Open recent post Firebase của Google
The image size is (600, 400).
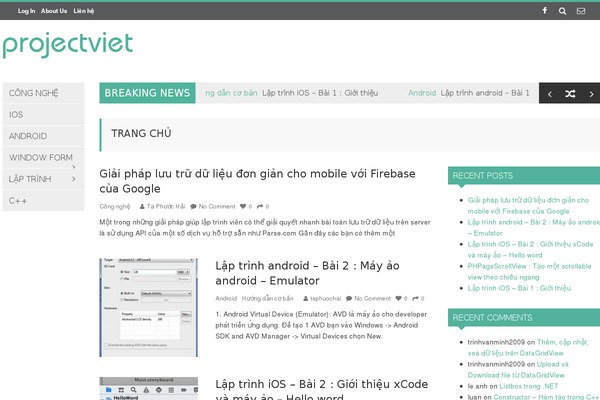[x=528, y=206]
